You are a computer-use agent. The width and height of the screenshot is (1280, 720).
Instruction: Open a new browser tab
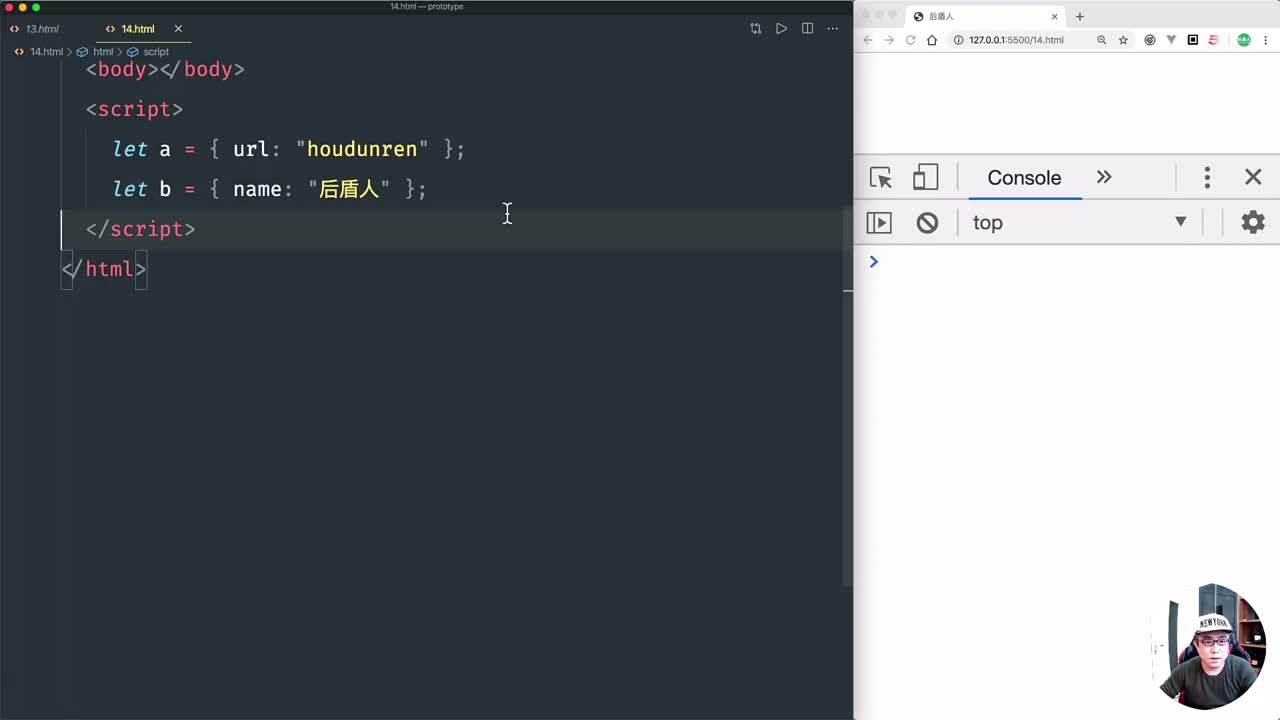[x=1079, y=16]
